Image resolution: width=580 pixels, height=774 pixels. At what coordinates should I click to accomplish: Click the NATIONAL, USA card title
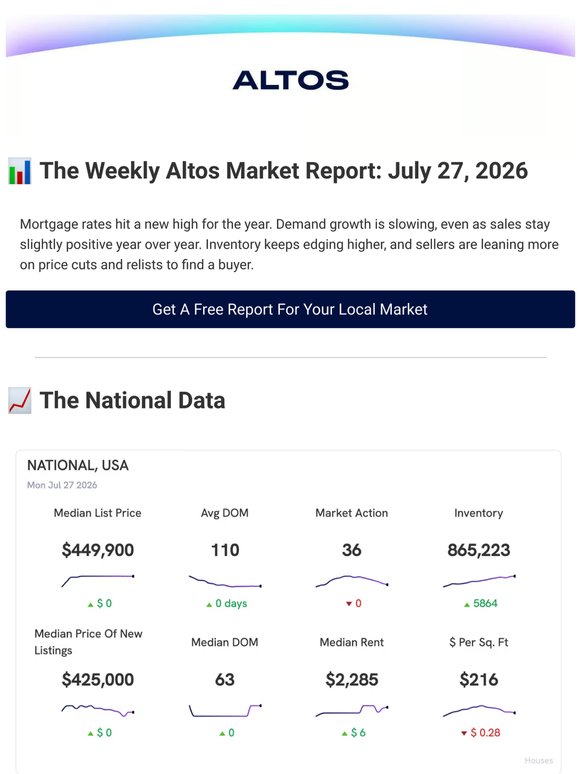78,465
